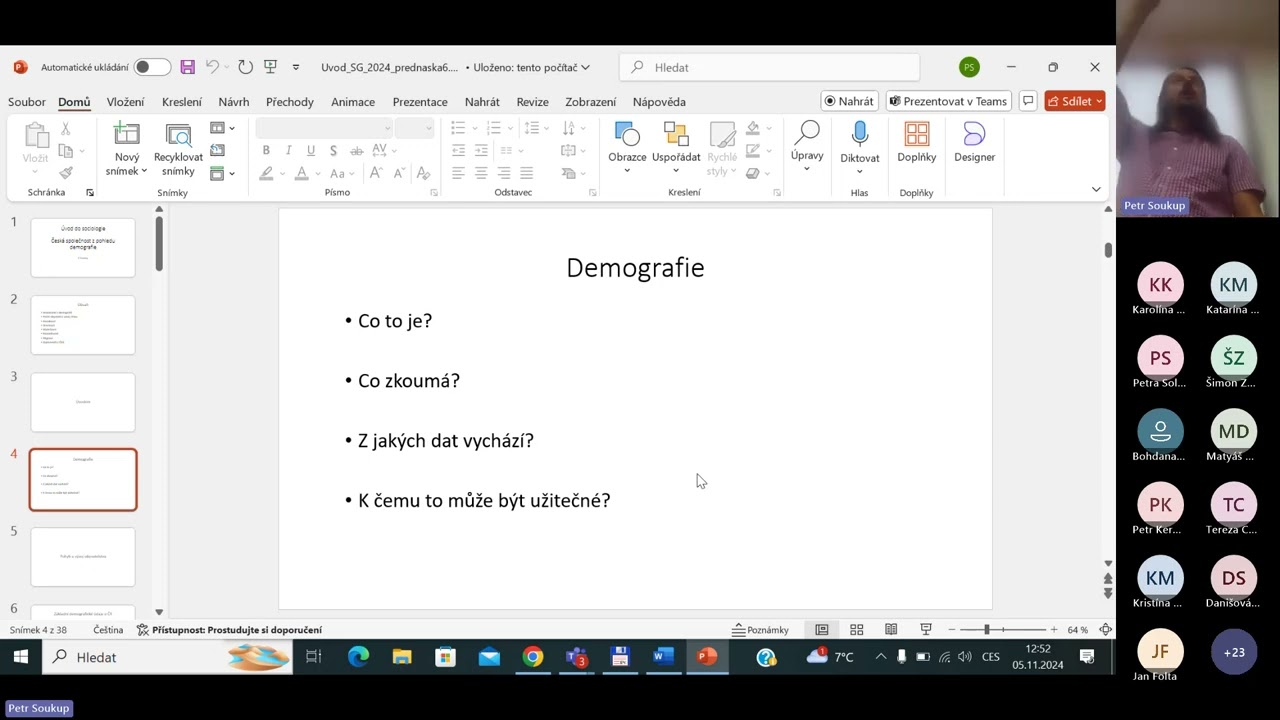
Task: Toggle the Poznámky notes pane
Action: click(x=760, y=630)
